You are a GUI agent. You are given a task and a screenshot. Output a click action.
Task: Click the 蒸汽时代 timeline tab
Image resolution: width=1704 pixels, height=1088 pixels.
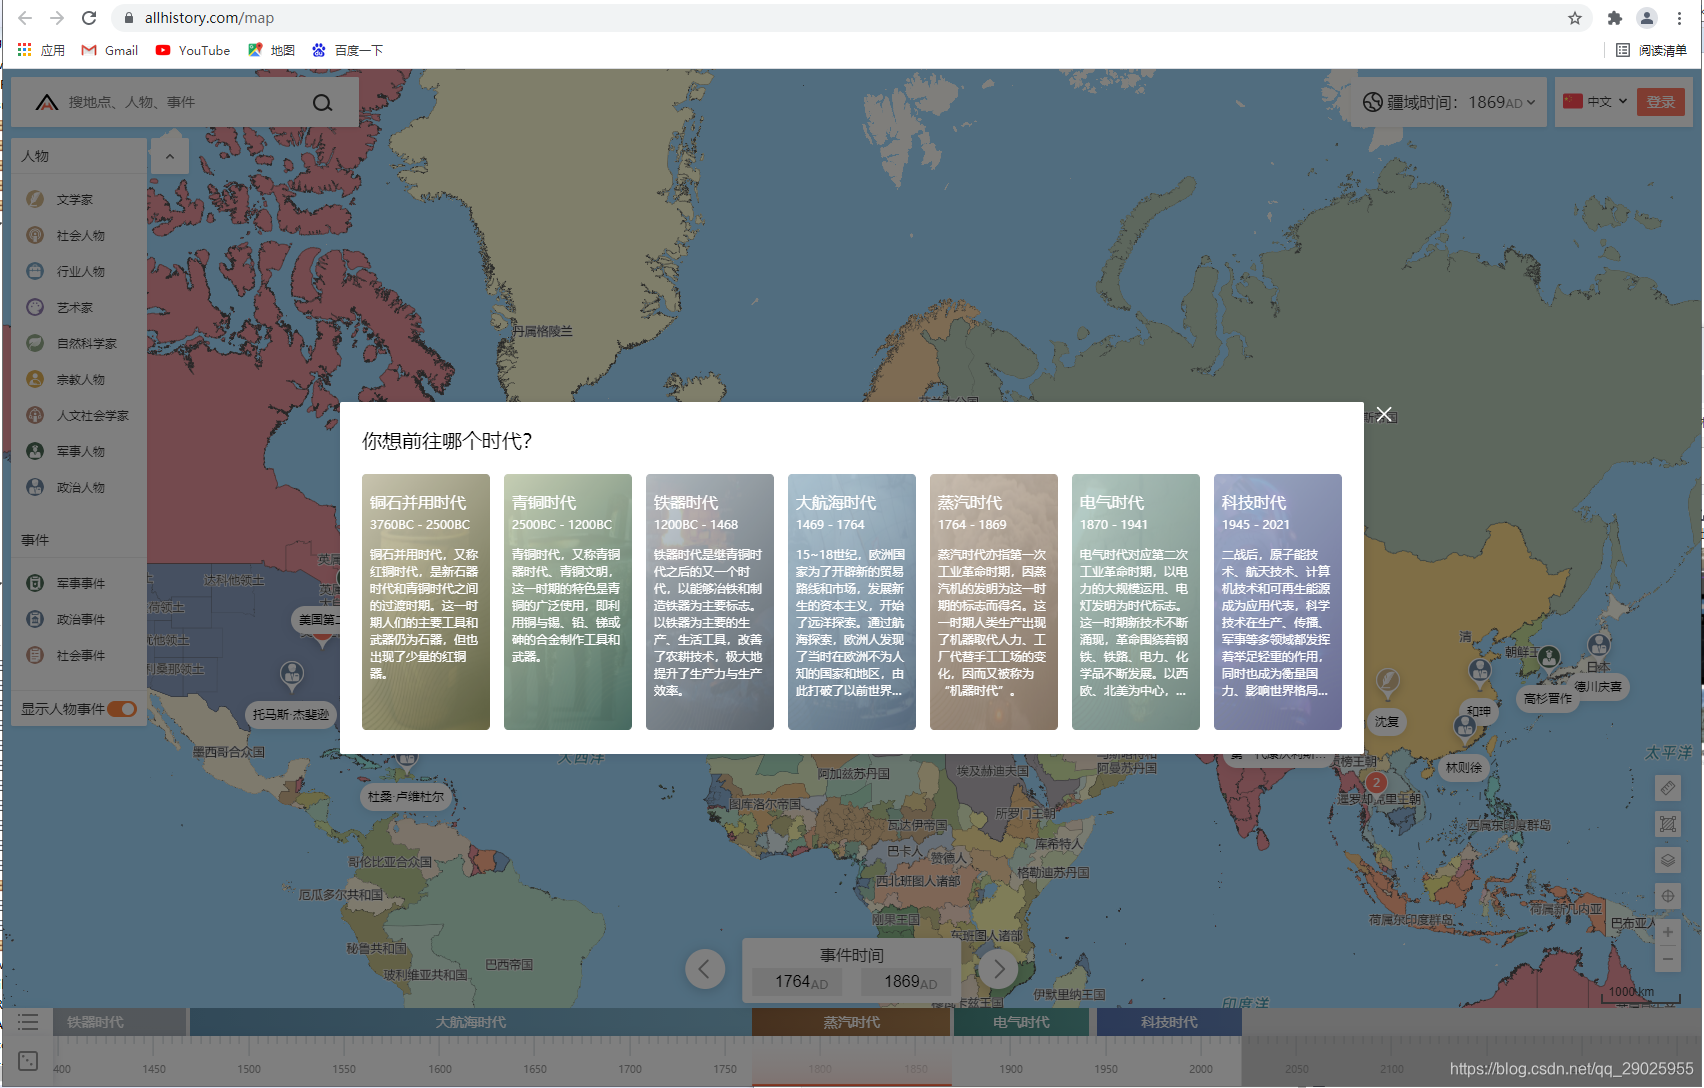pyautogui.click(x=851, y=1022)
